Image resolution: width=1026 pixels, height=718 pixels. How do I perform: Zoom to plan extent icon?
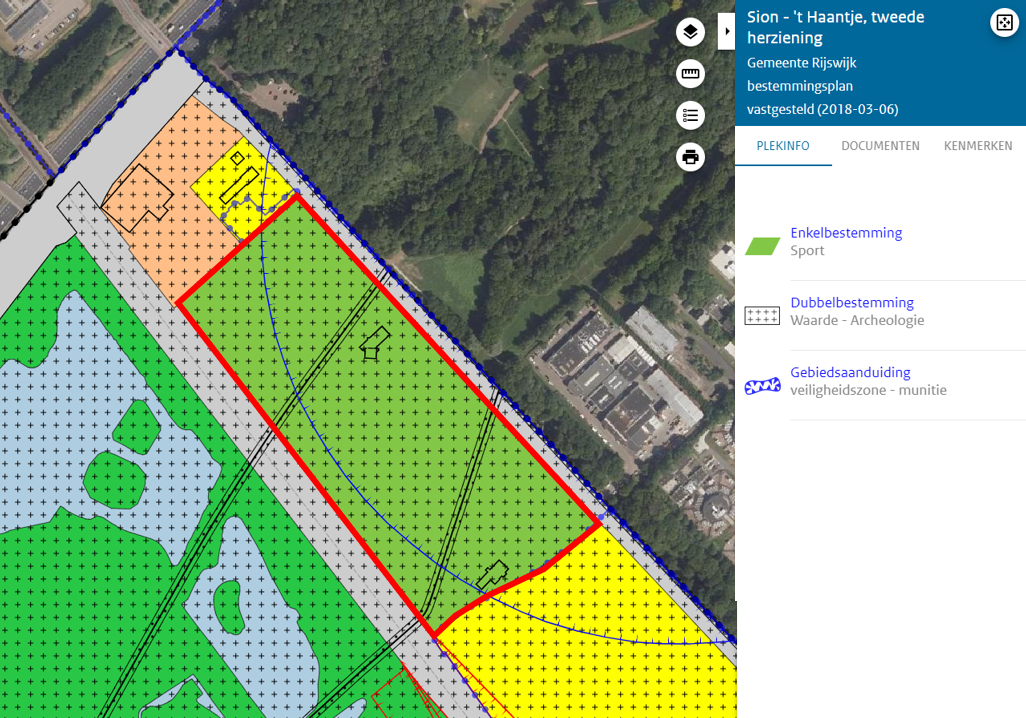pos(1004,23)
